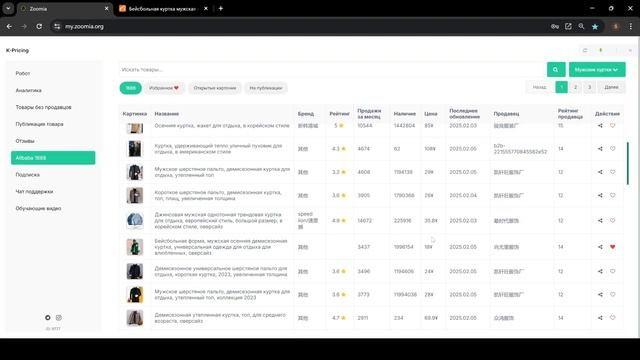
Task: Click the Рейтинг column header
Action: 340,114
